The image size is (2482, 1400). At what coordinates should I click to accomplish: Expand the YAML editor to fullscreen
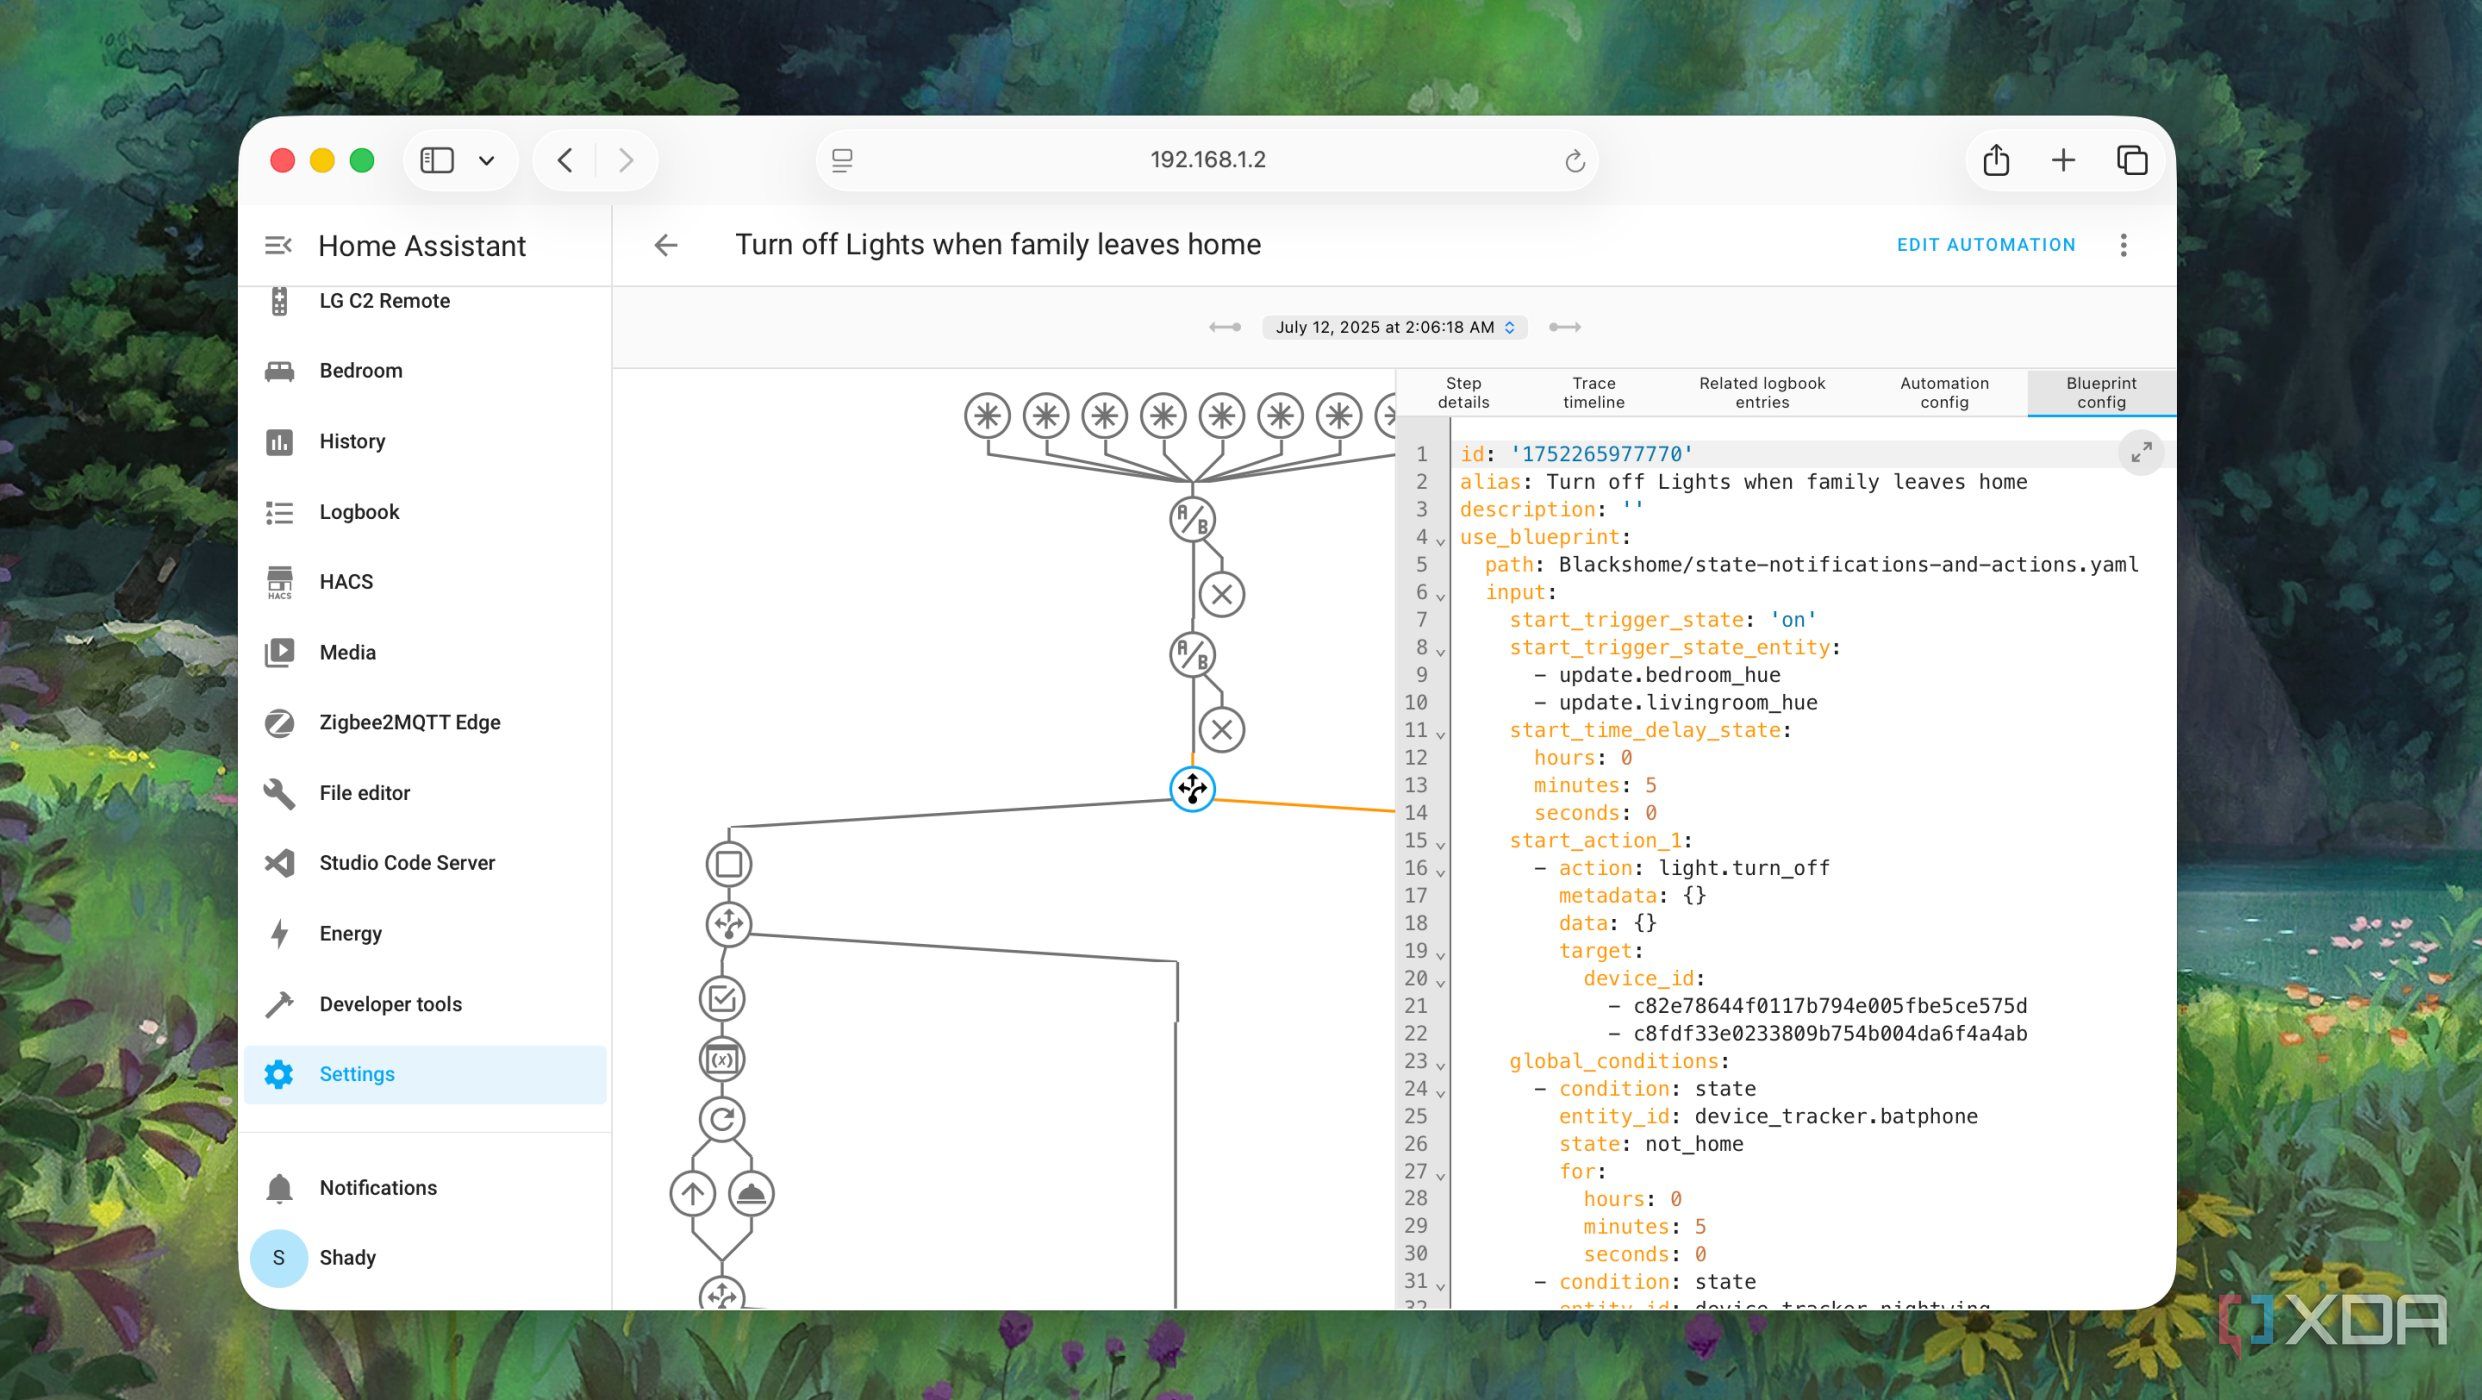point(2141,453)
